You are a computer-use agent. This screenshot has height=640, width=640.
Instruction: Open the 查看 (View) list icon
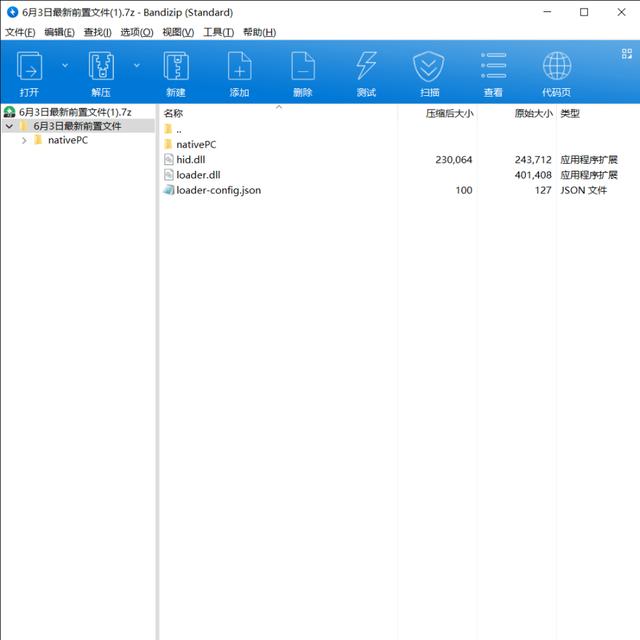pyautogui.click(x=493, y=67)
